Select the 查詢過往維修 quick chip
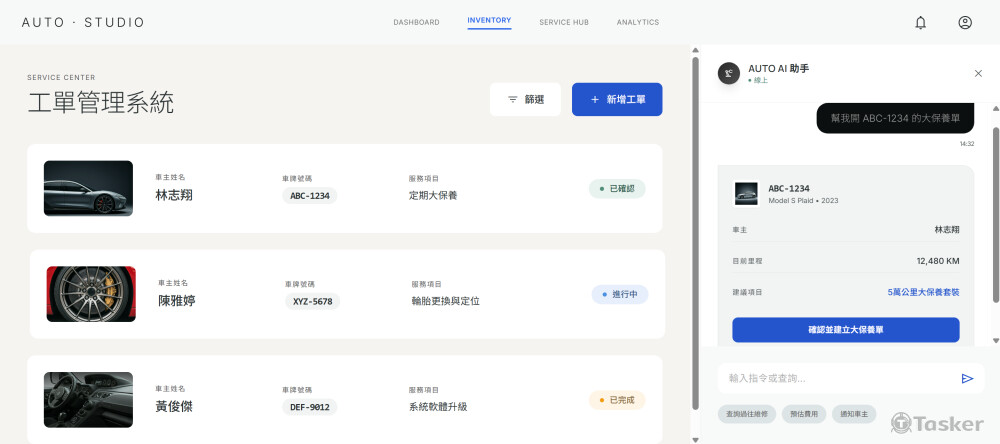Viewport: 1000px width, 444px height. (746, 413)
